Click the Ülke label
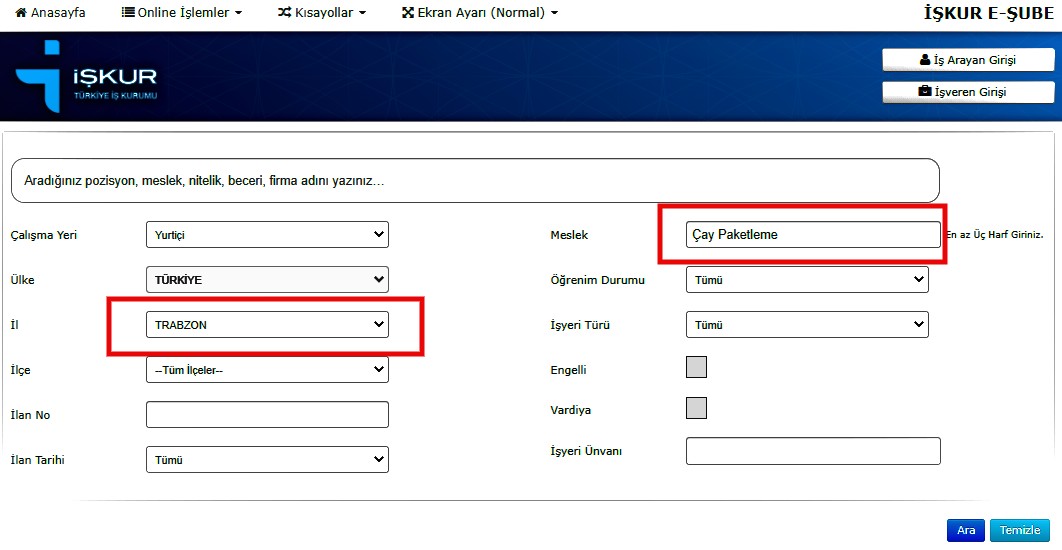 click(22, 280)
